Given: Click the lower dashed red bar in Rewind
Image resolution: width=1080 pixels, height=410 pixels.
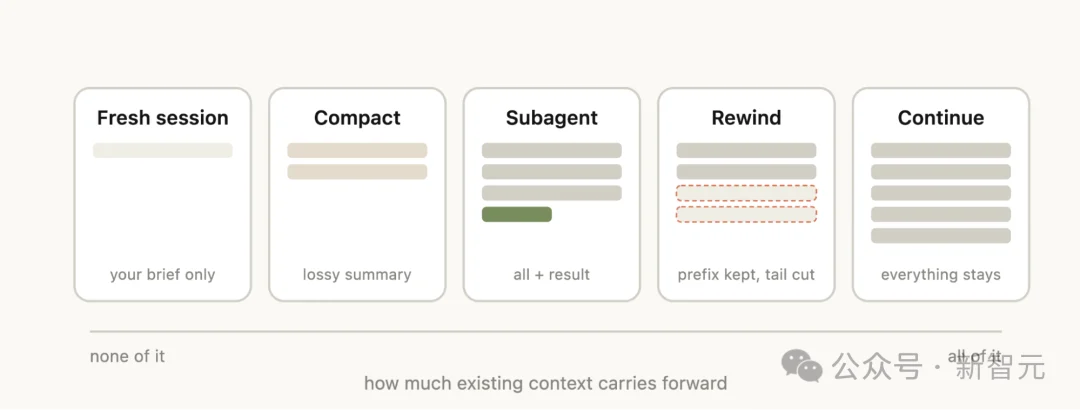Looking at the screenshot, I should (746, 214).
